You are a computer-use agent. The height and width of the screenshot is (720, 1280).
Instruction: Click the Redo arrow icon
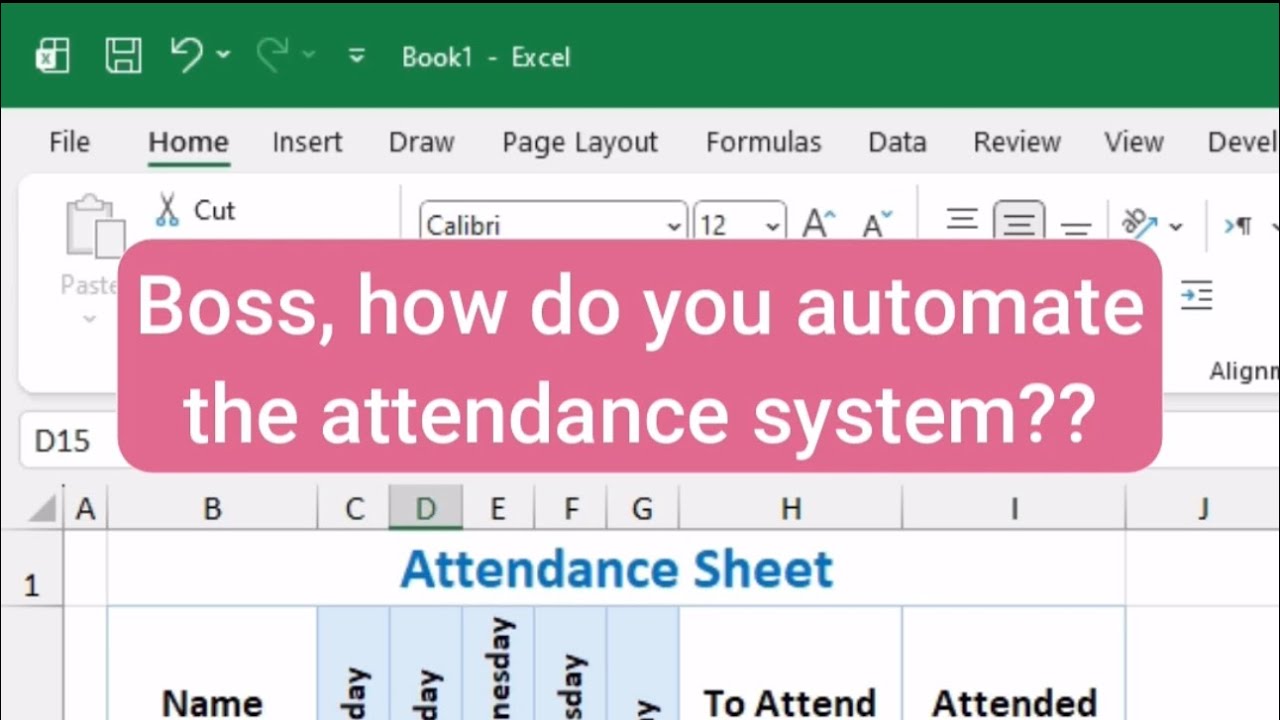[x=273, y=55]
